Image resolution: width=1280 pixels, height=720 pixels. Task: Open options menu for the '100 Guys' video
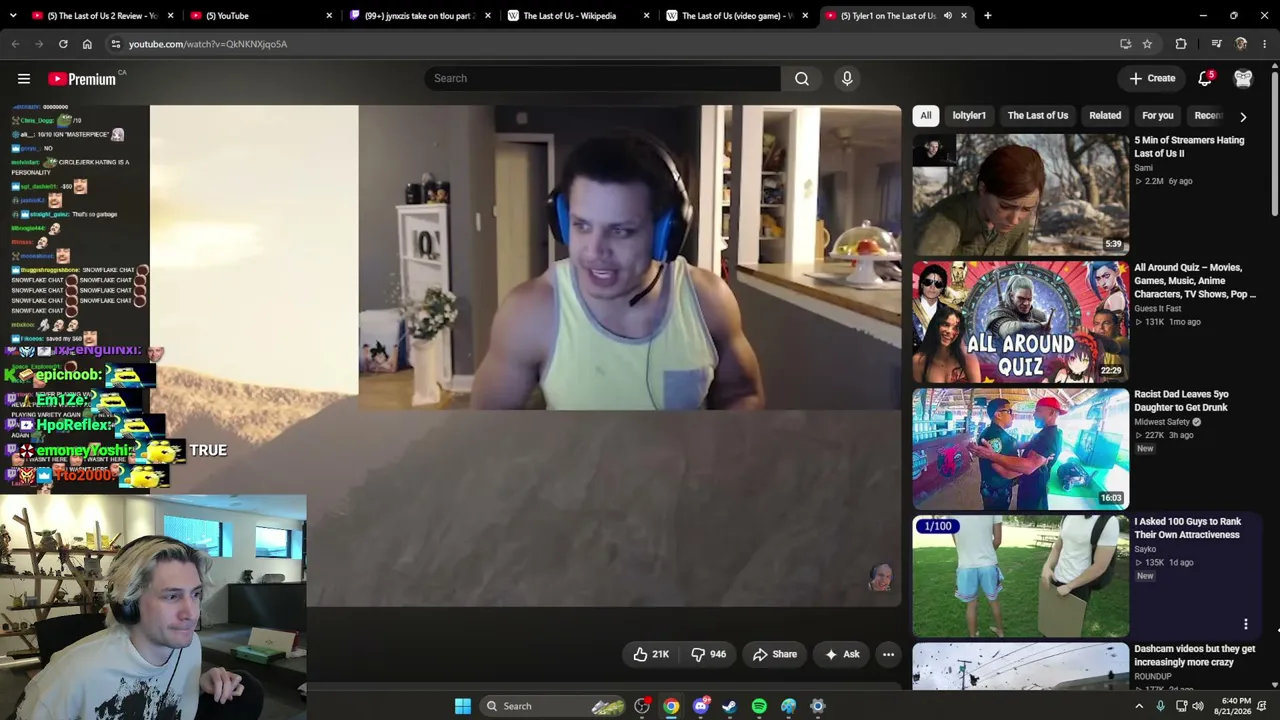point(1246,624)
